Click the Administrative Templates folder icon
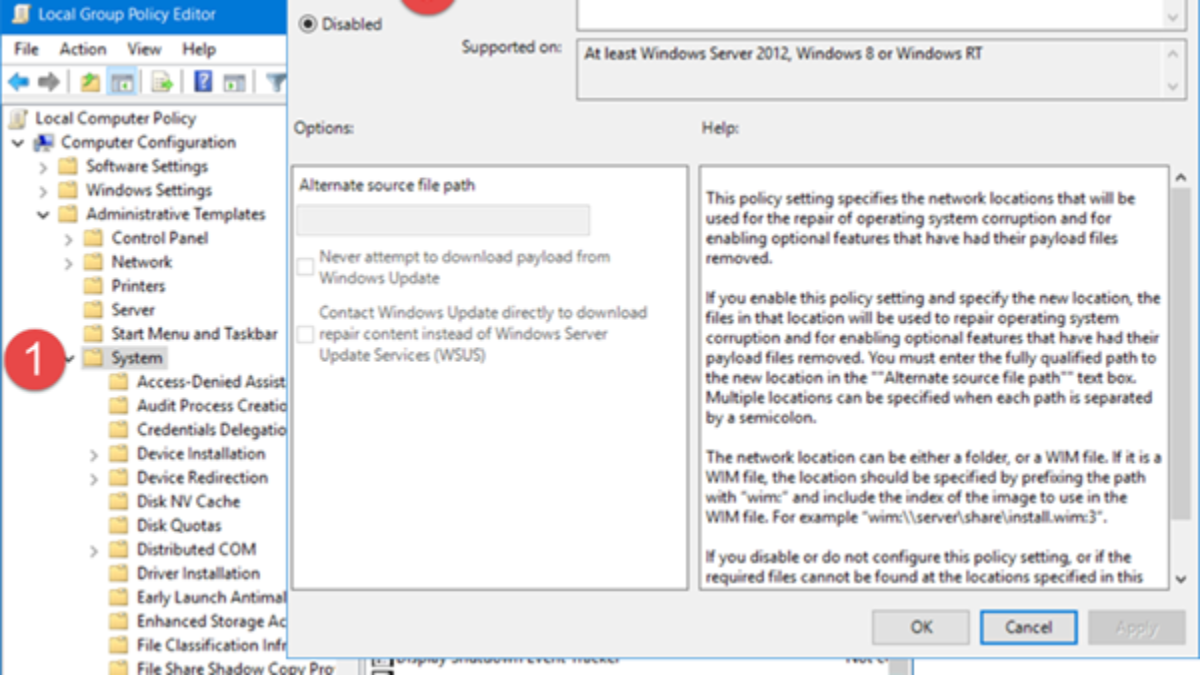Image resolution: width=1200 pixels, height=675 pixels. click(68, 214)
